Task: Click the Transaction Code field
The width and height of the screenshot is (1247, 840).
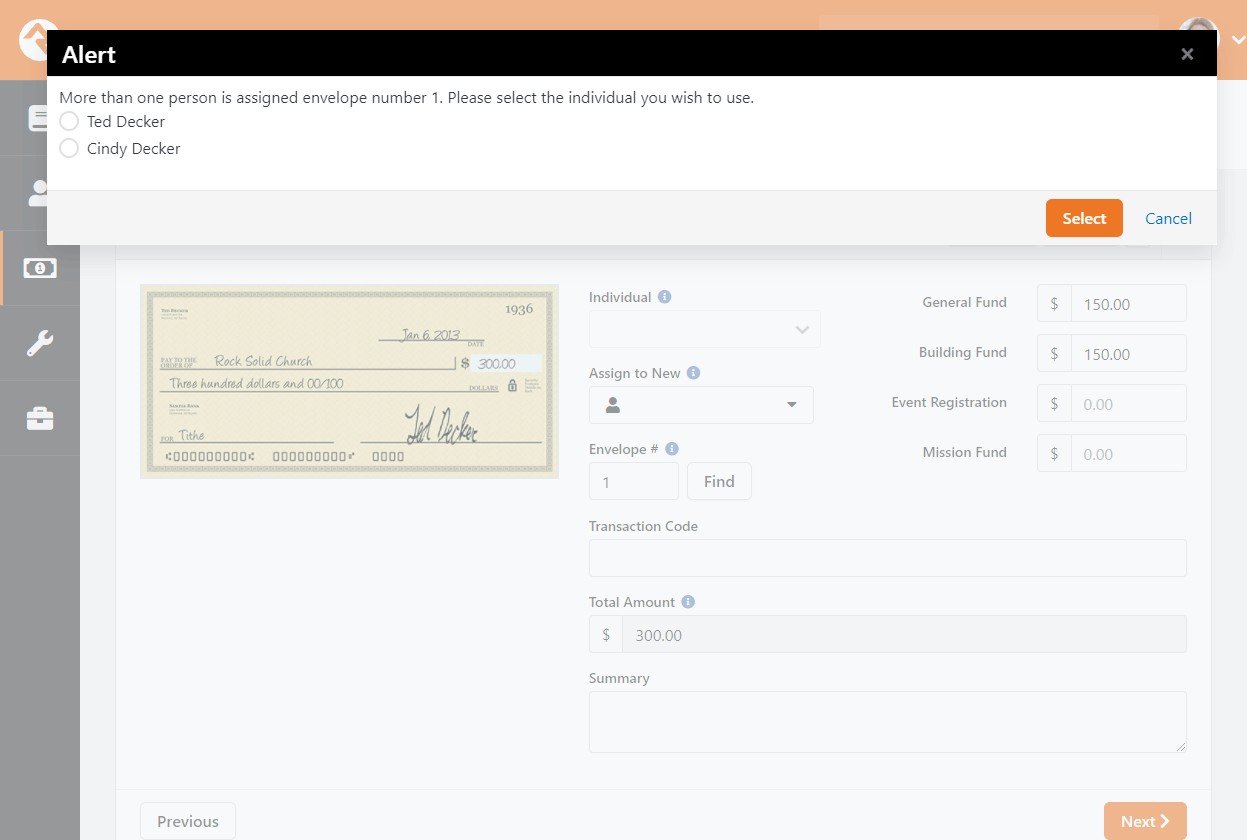Action: pyautogui.click(x=888, y=558)
